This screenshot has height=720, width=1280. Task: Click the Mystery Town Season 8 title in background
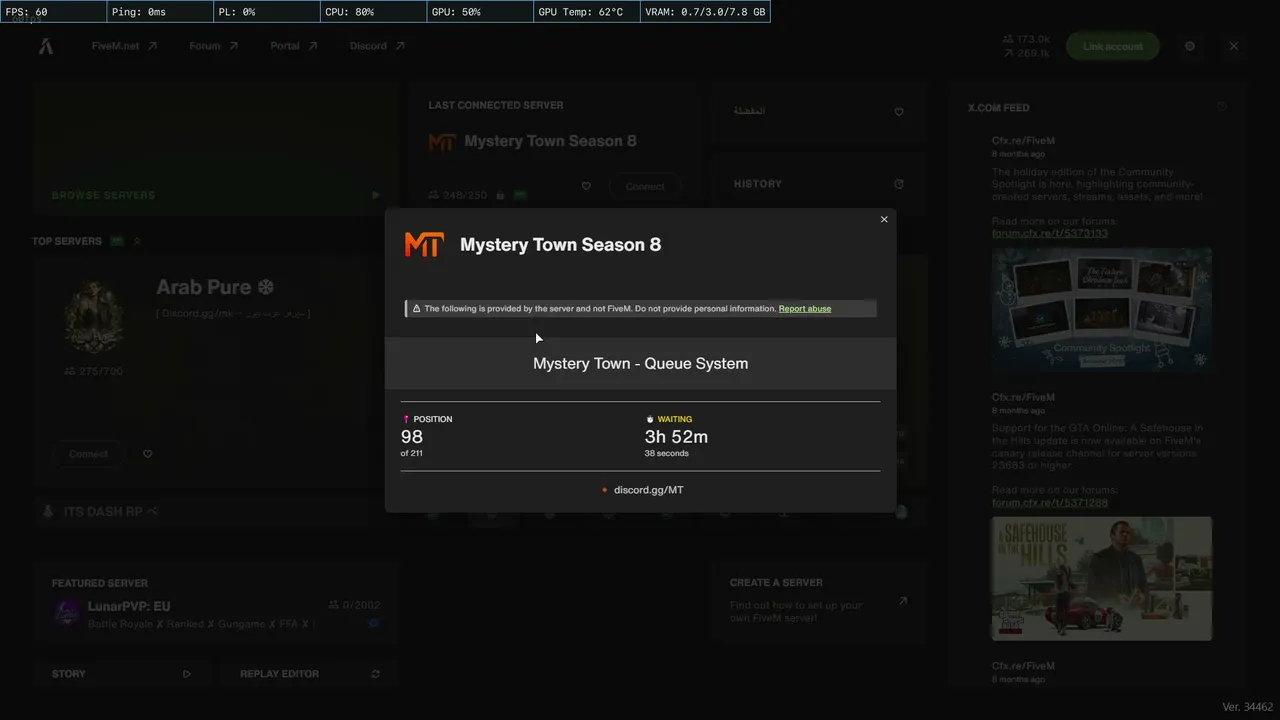[x=551, y=141]
